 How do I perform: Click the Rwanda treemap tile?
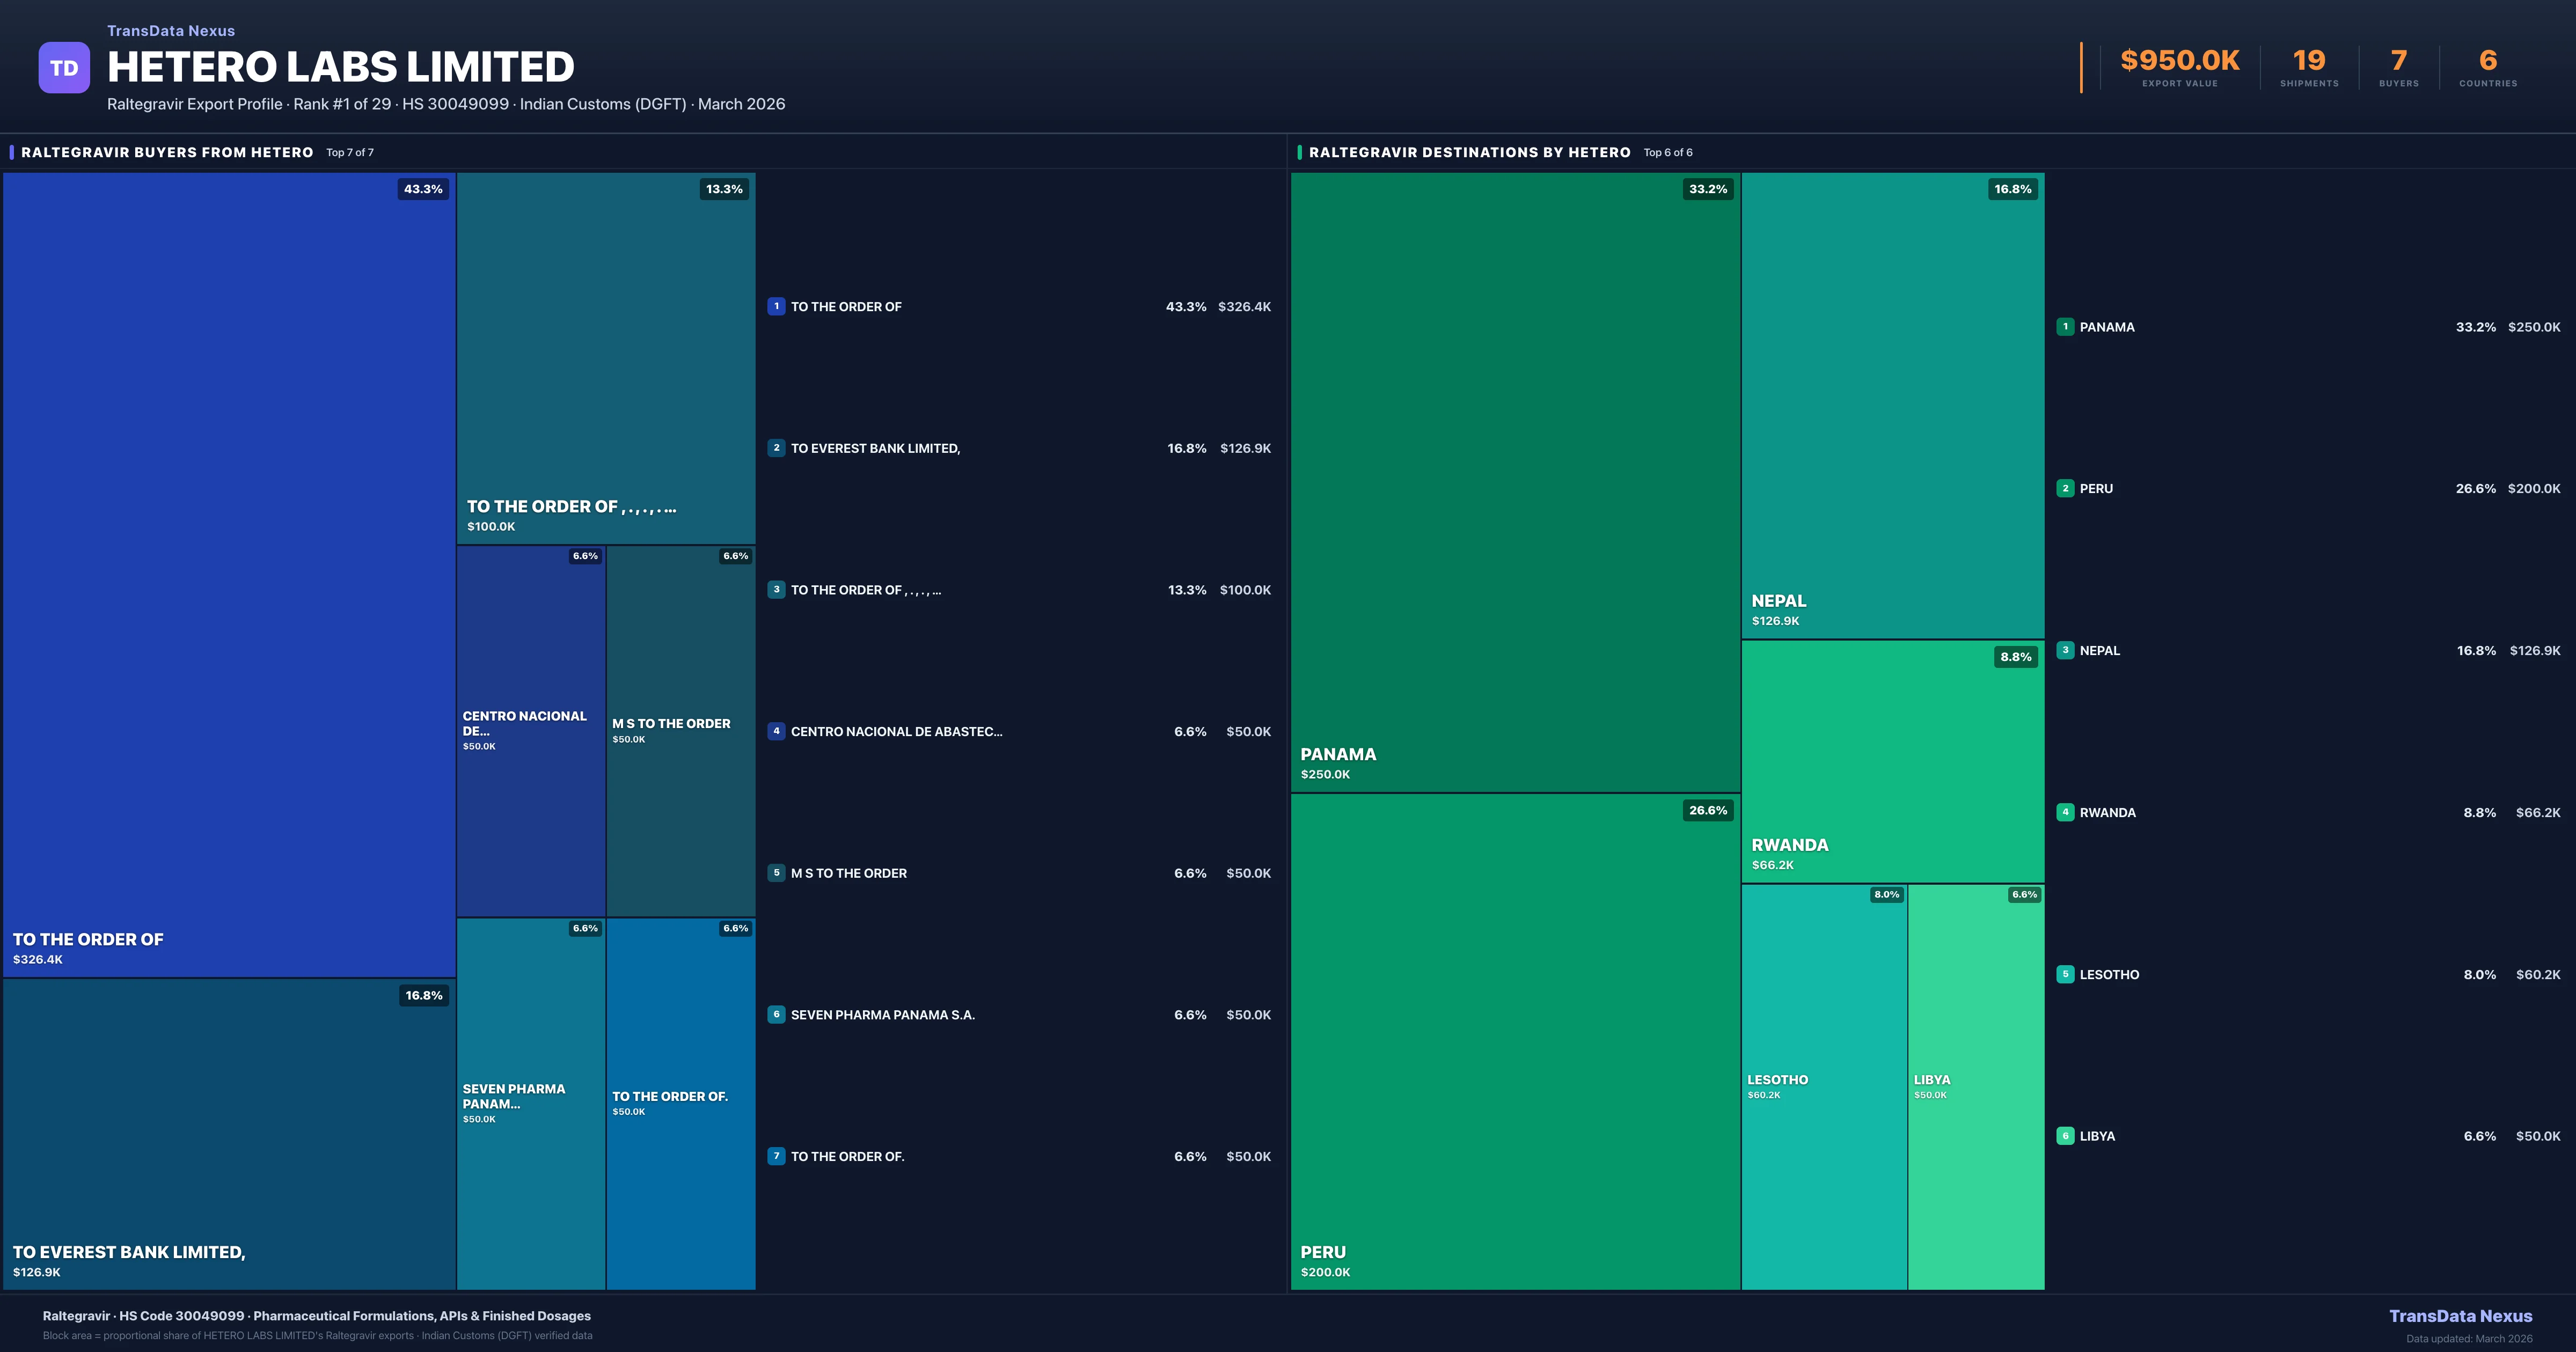click(x=1892, y=760)
